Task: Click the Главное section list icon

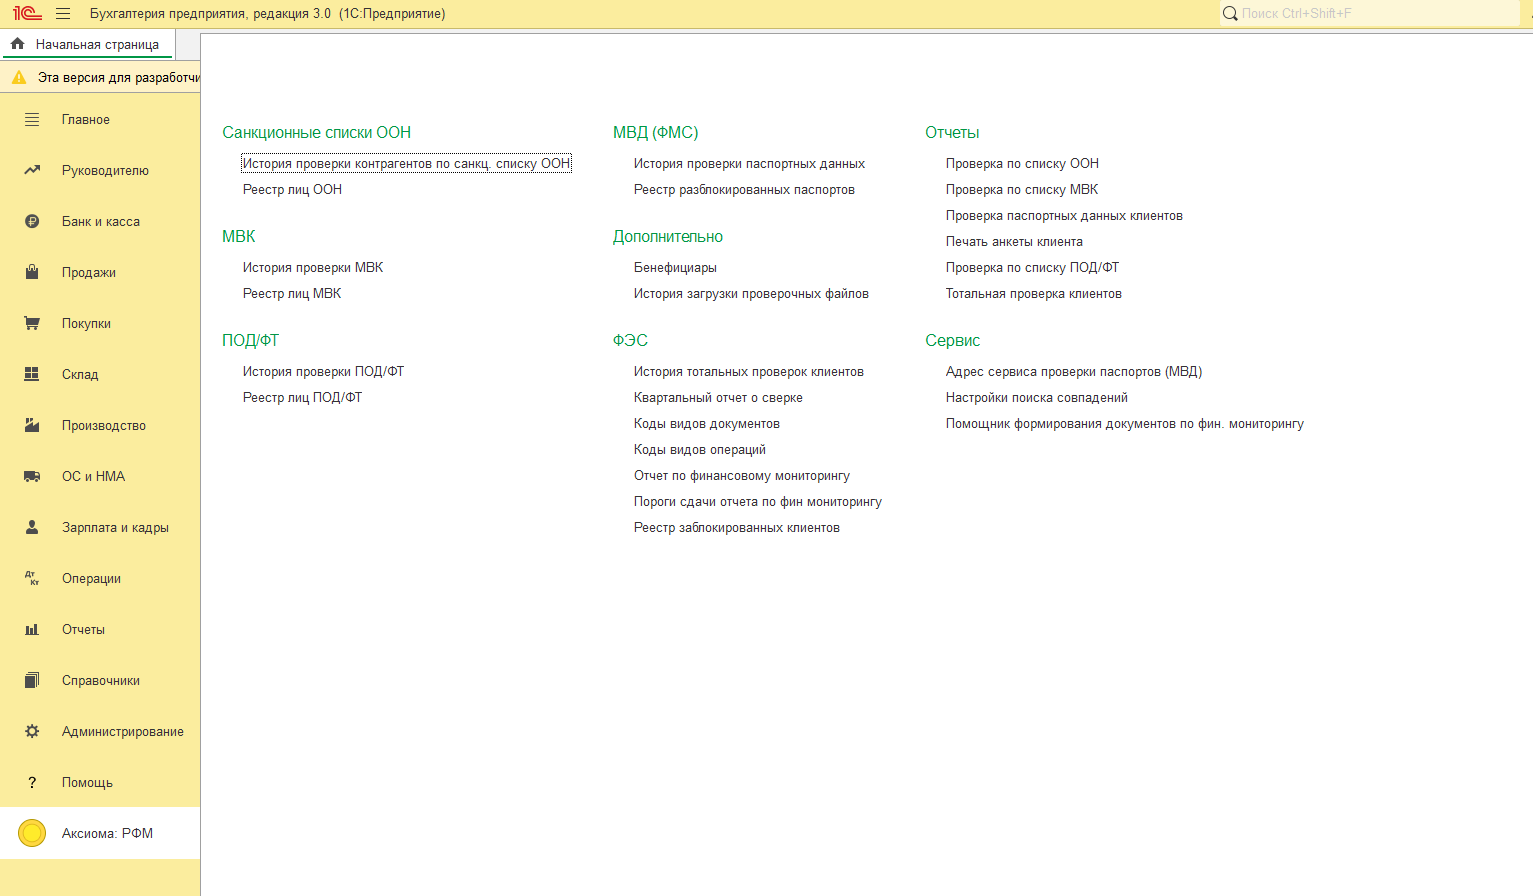Action: 32,120
